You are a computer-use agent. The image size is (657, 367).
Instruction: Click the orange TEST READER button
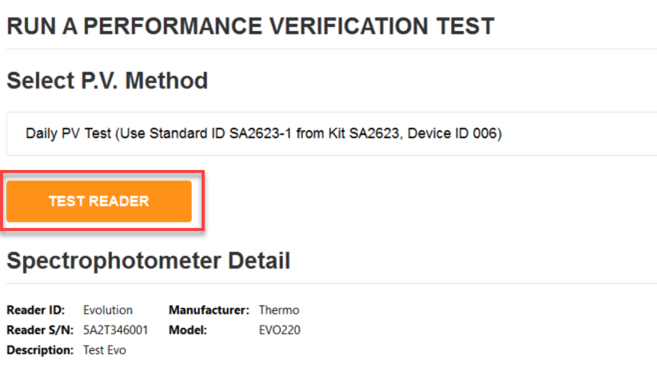99,202
